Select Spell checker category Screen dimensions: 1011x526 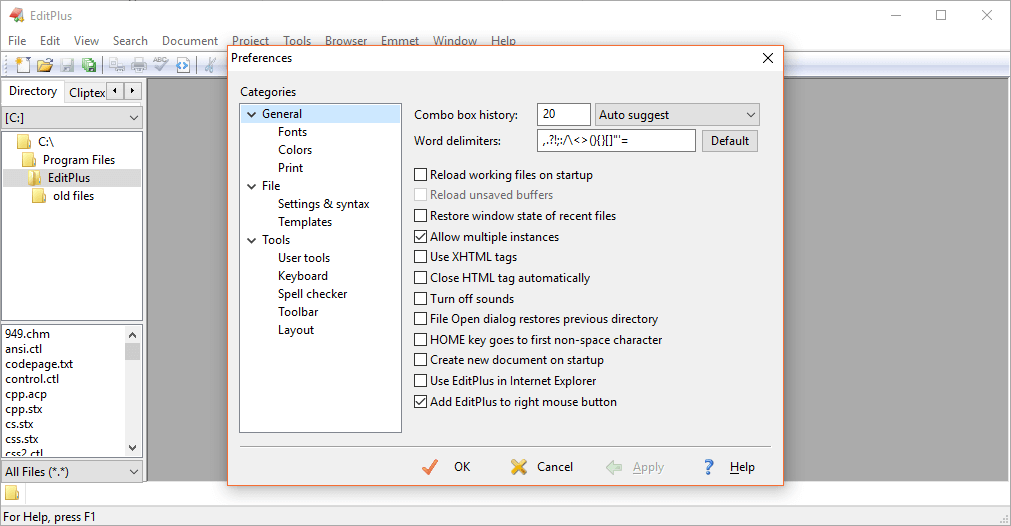point(312,294)
